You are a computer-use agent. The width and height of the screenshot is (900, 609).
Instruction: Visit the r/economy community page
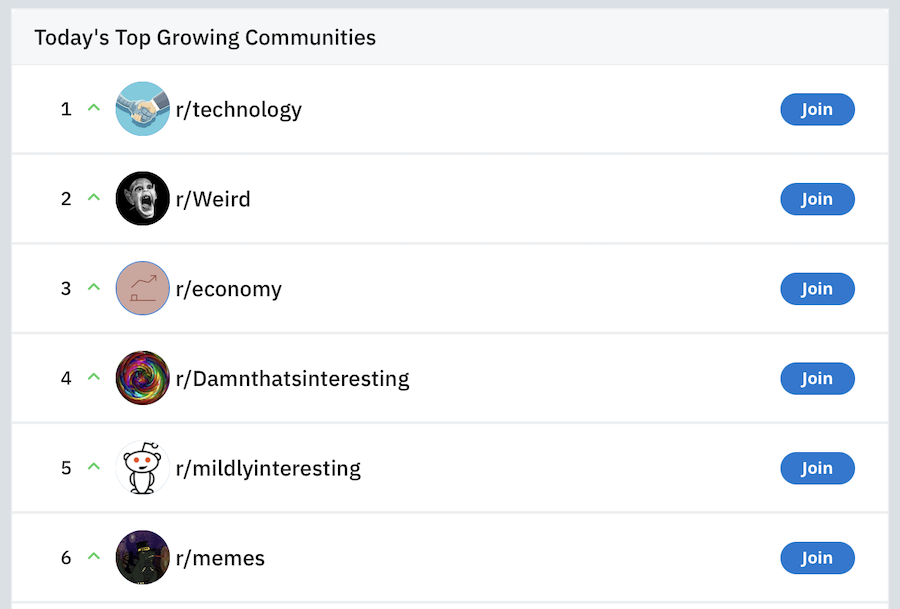point(228,289)
